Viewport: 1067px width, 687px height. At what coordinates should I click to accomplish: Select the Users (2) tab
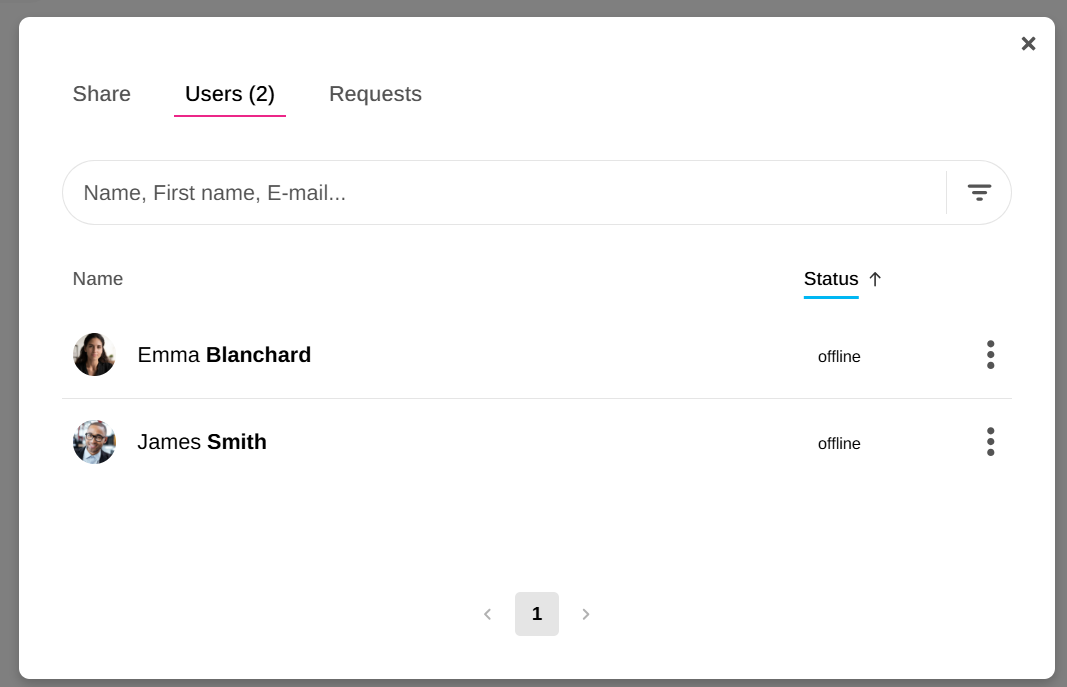[x=230, y=94]
